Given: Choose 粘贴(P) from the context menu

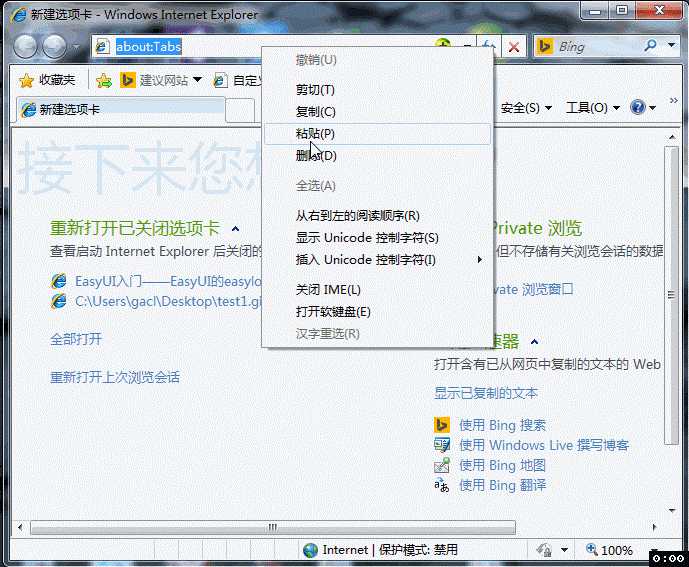Looking at the screenshot, I should coord(378,134).
